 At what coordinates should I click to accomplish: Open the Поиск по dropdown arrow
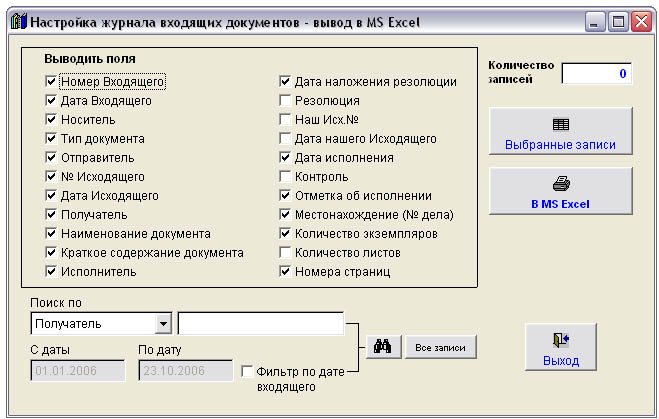[163, 324]
